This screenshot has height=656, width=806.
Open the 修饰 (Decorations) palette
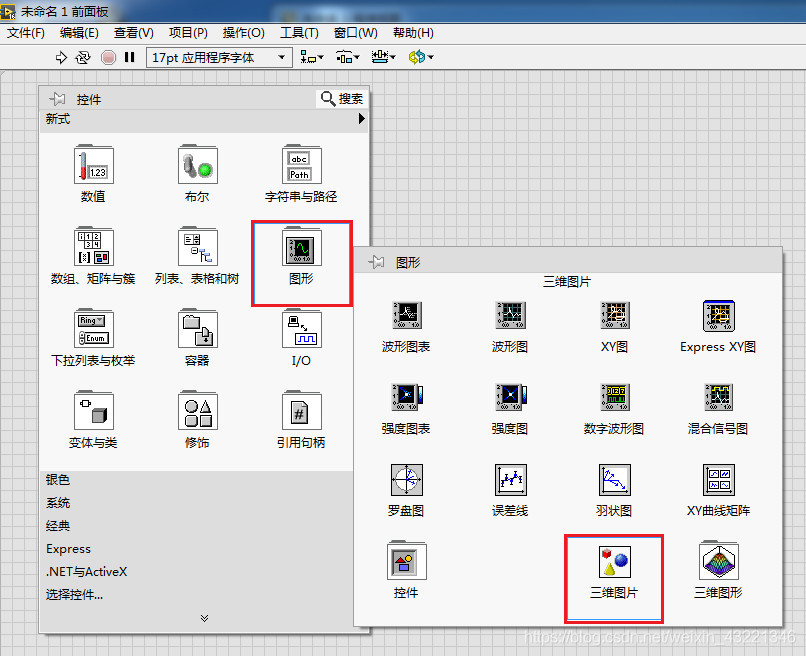197,411
